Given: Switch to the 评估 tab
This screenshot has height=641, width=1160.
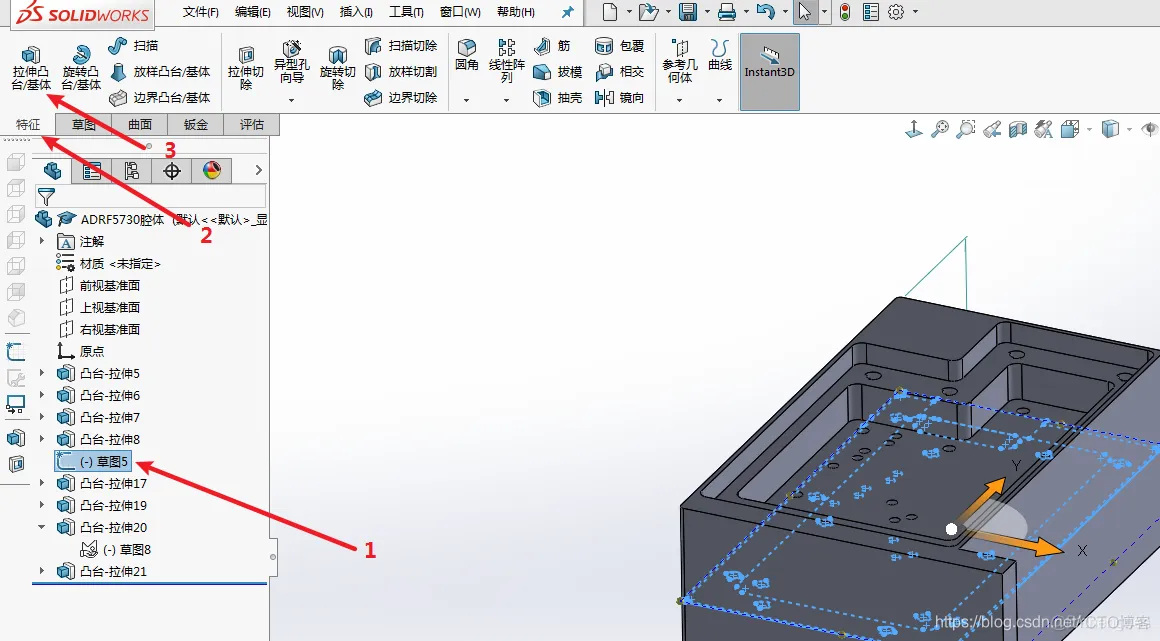Looking at the screenshot, I should click(252, 124).
